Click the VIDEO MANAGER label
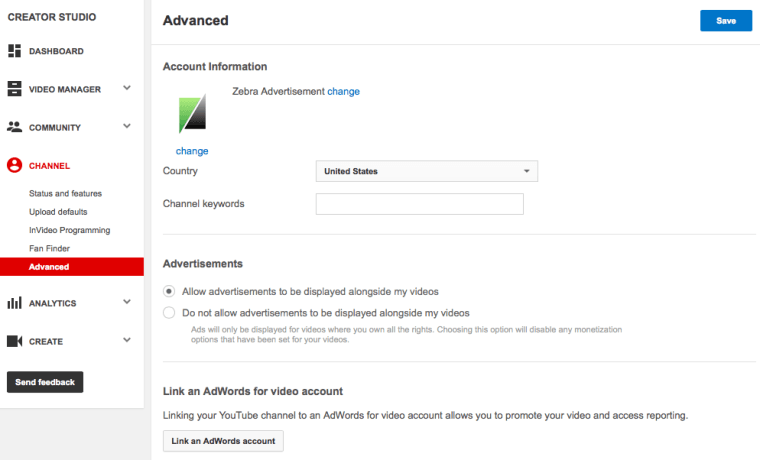This screenshot has height=460, width=760. tap(65, 90)
